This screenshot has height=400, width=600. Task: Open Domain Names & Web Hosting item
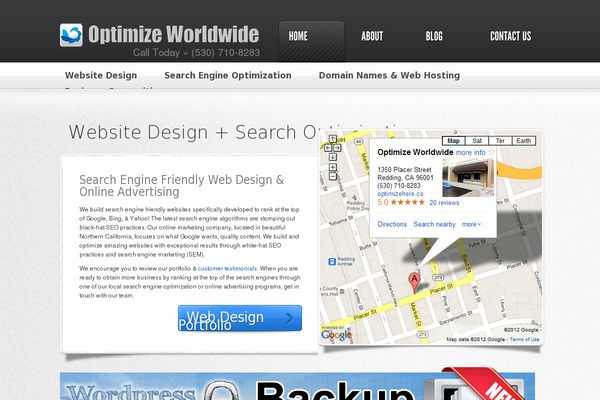pos(390,75)
